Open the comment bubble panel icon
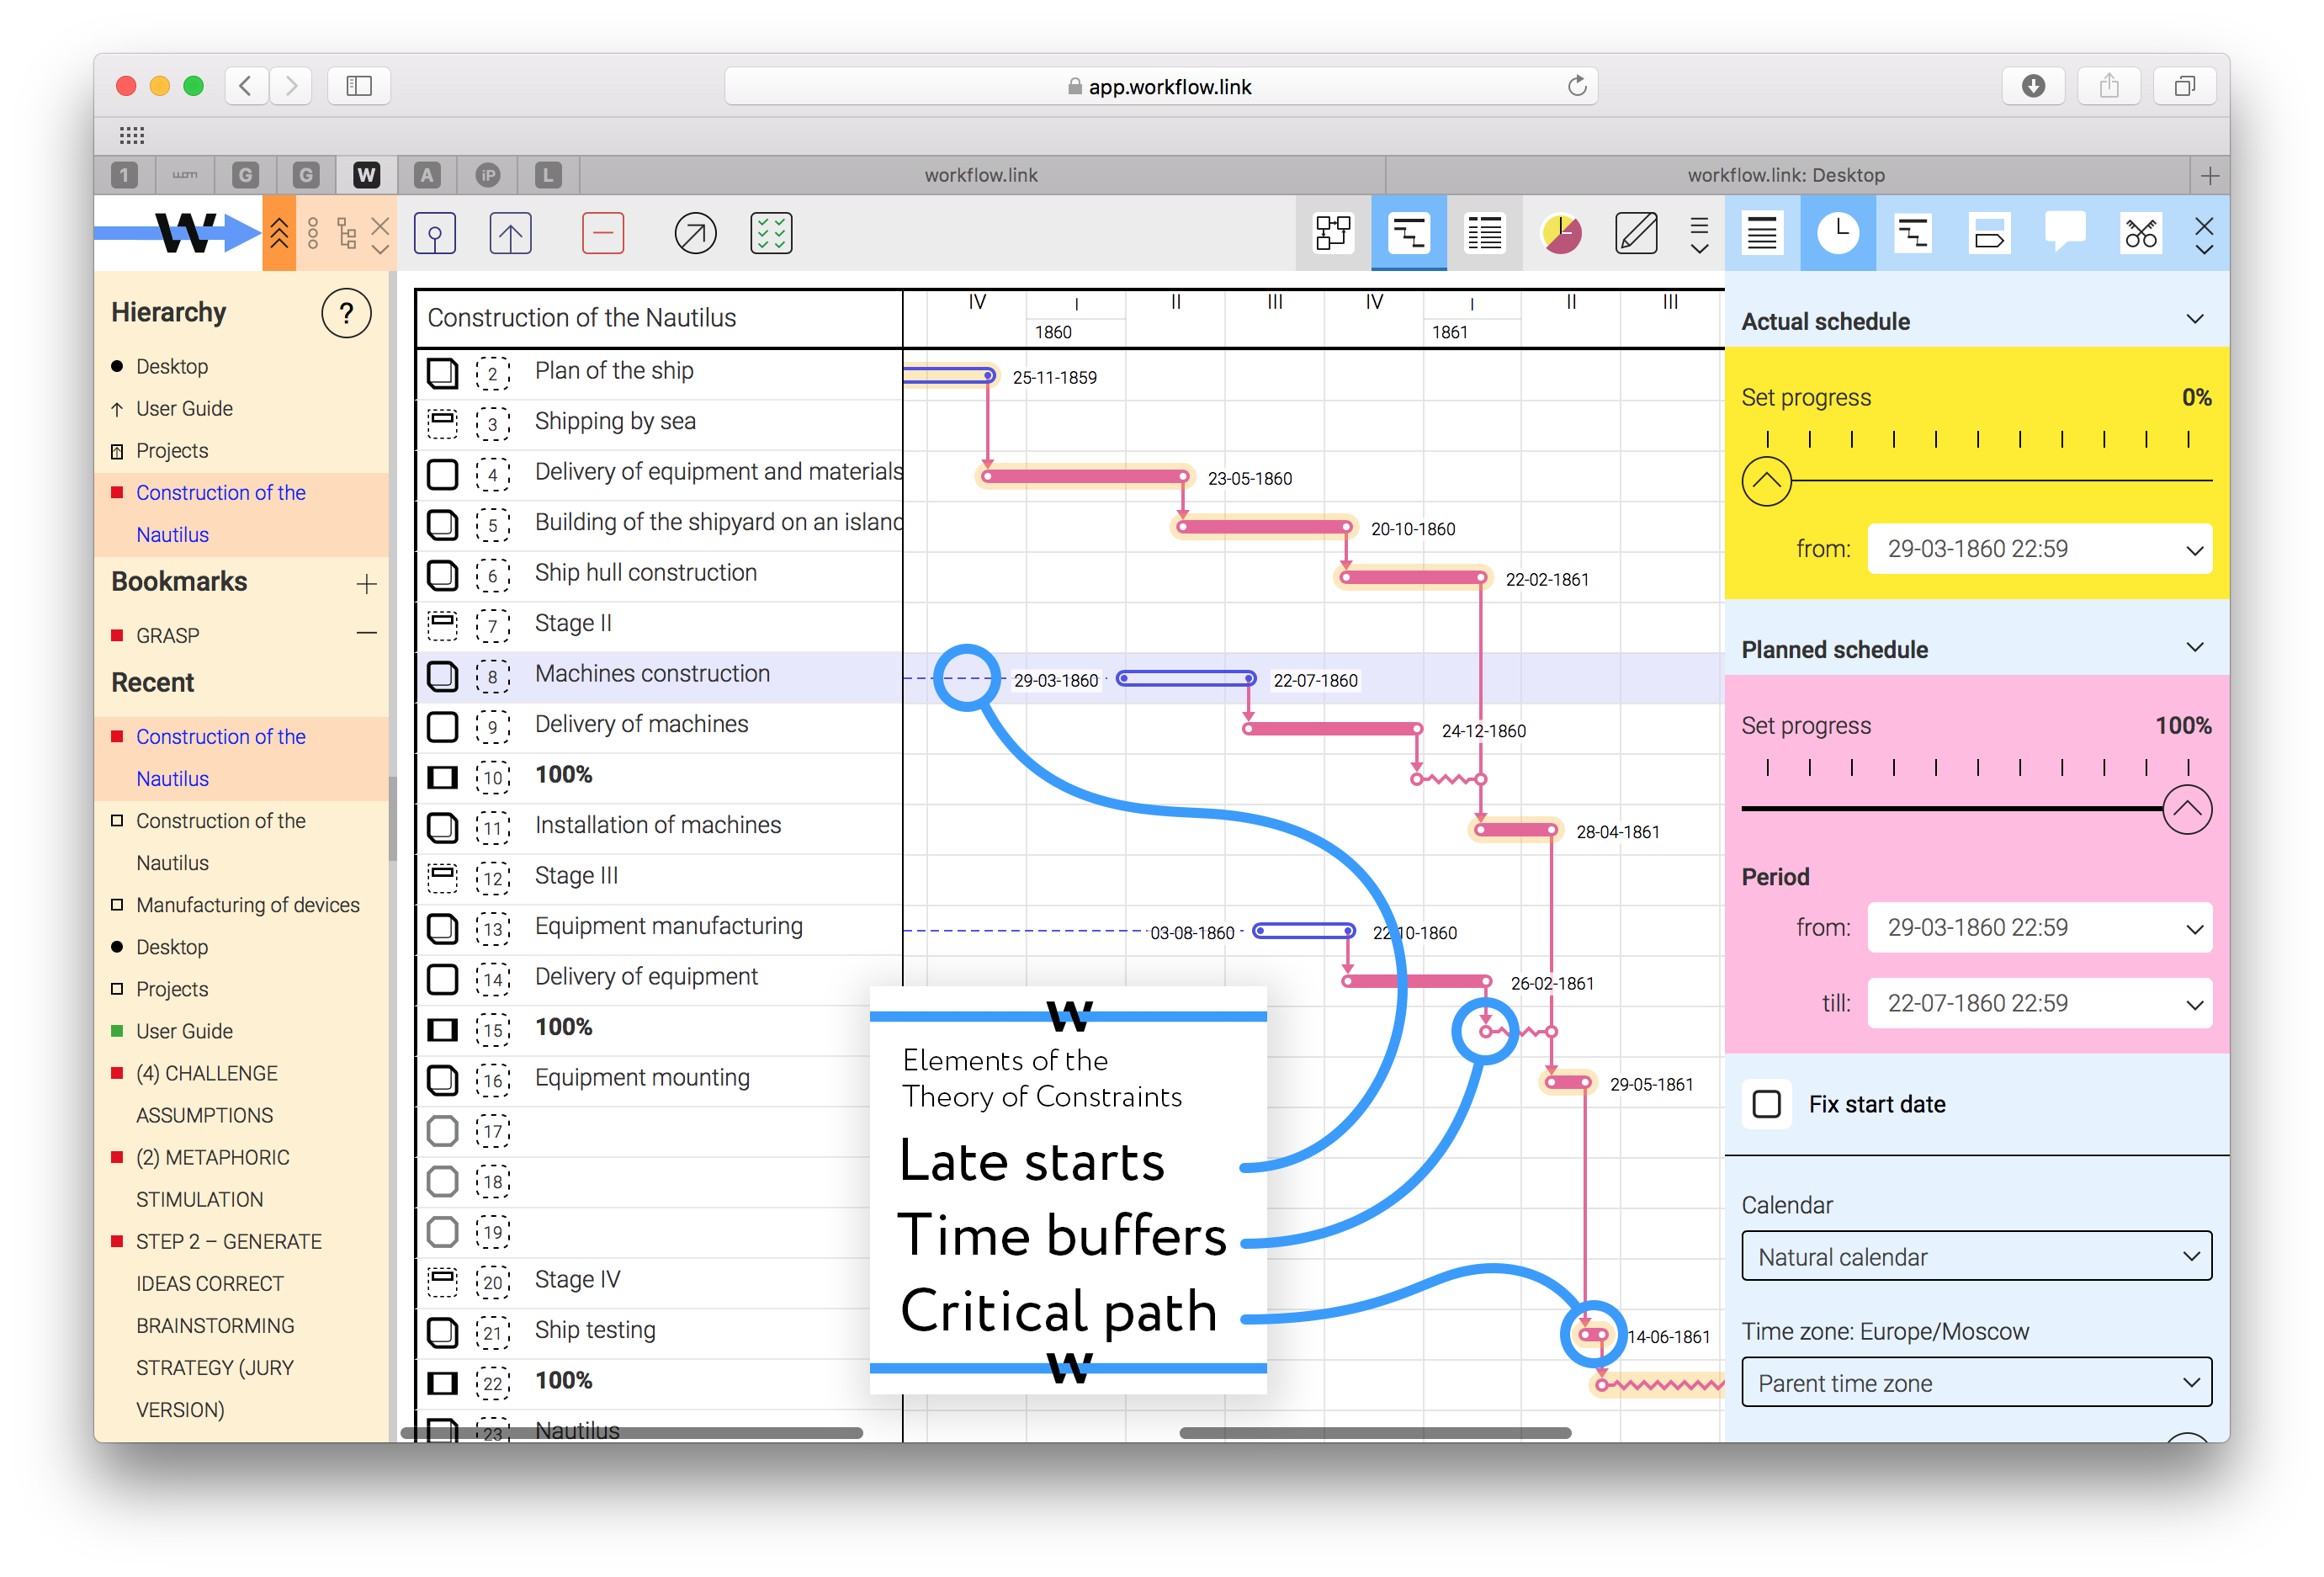The height and width of the screenshot is (1577, 2324). point(2066,233)
